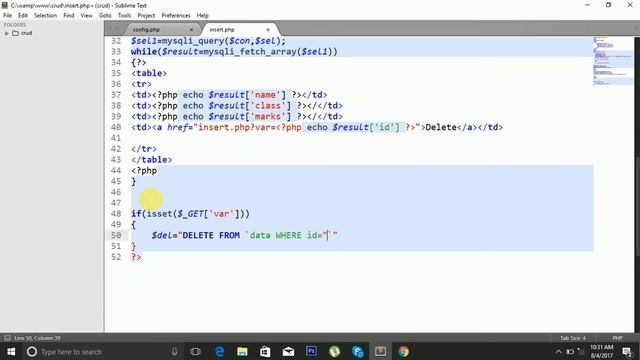Click the $sel1=mysqli_query line 32
640x360 pixels.
(x=208, y=41)
